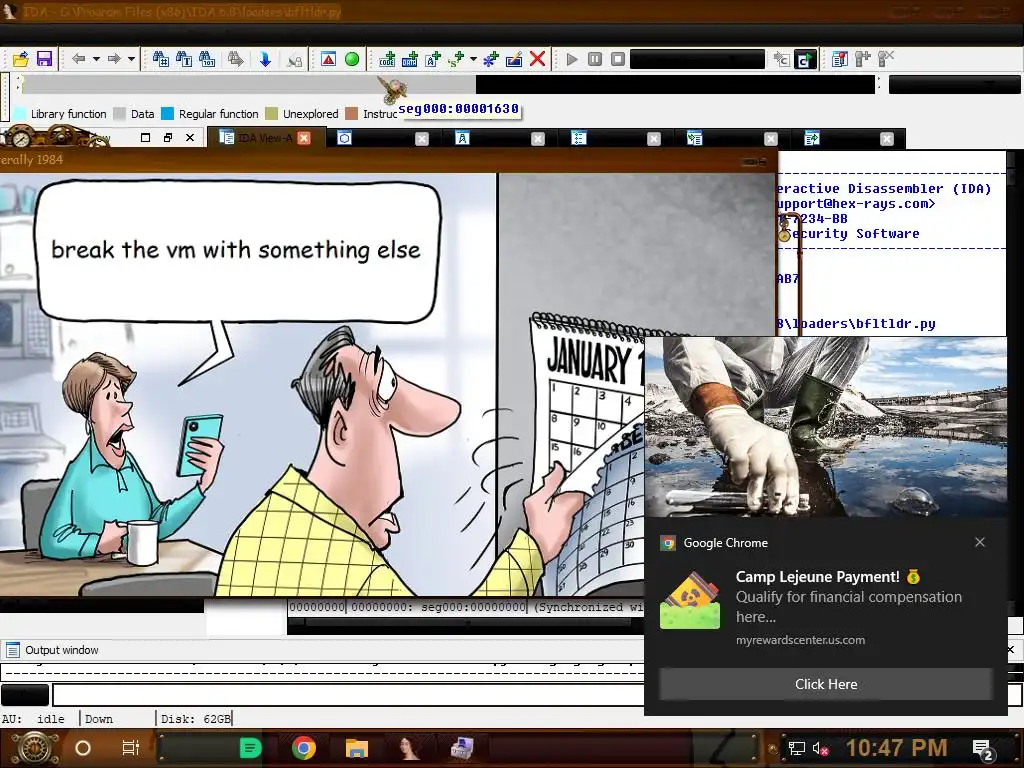Click the Click Here notification button
Screen dimensions: 1024x768
click(x=826, y=684)
